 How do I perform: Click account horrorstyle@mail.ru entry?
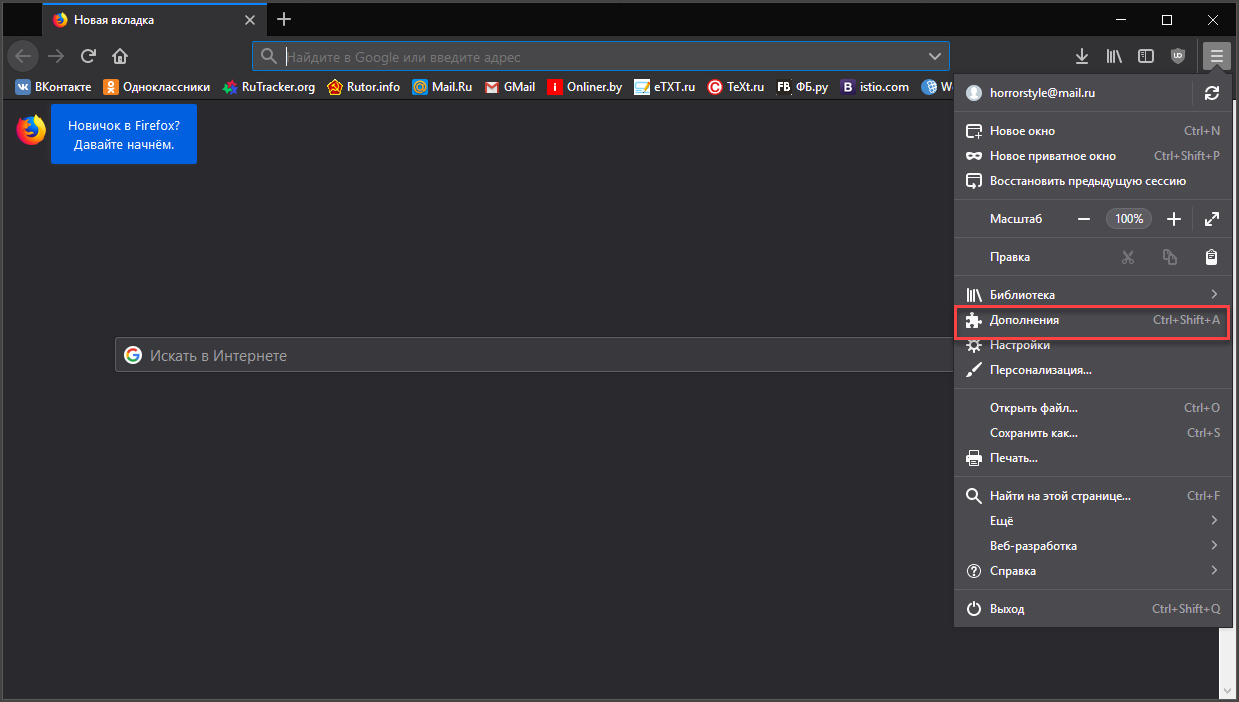[x=1074, y=93]
